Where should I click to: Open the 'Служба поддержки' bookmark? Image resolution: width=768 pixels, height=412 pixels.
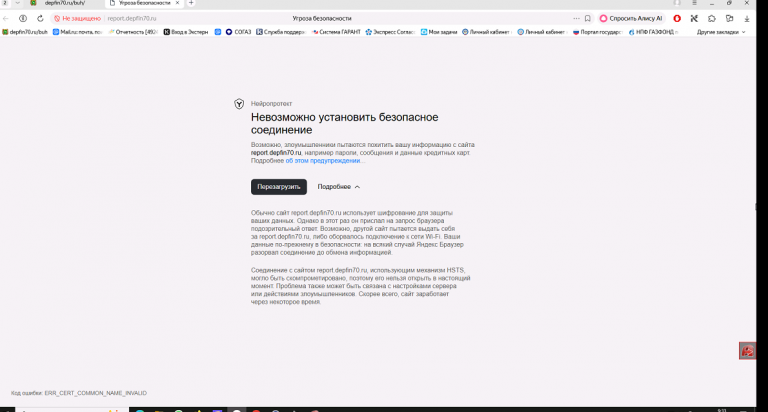281,32
